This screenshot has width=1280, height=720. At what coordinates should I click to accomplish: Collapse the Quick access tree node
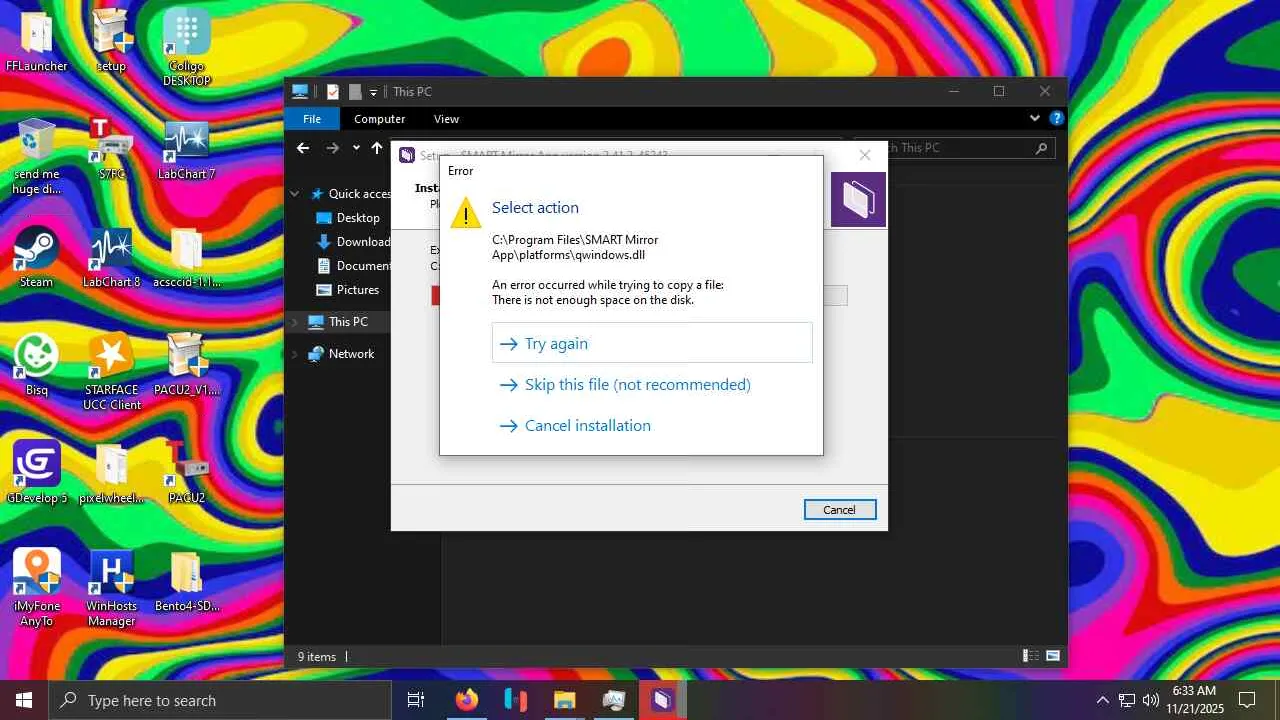click(x=295, y=194)
